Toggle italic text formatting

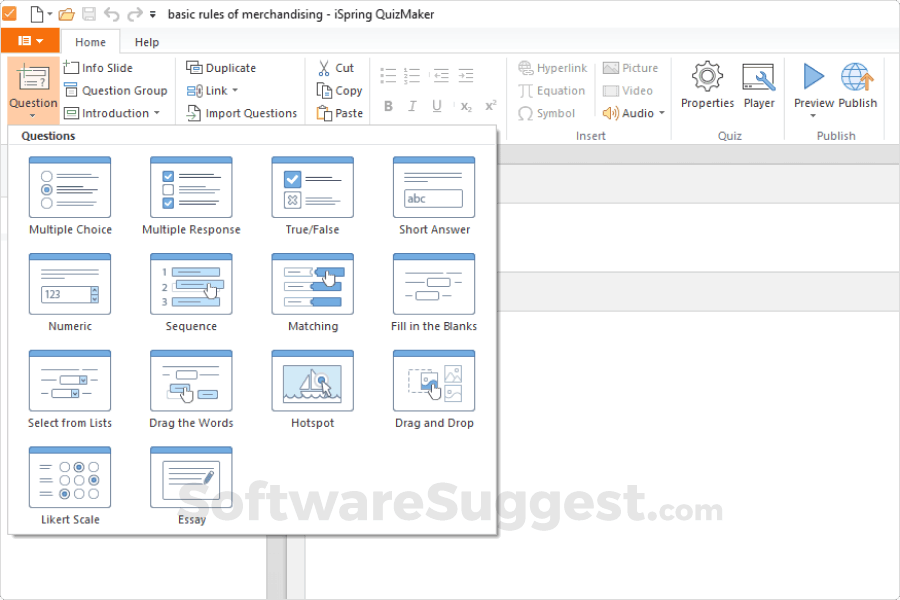(x=412, y=105)
